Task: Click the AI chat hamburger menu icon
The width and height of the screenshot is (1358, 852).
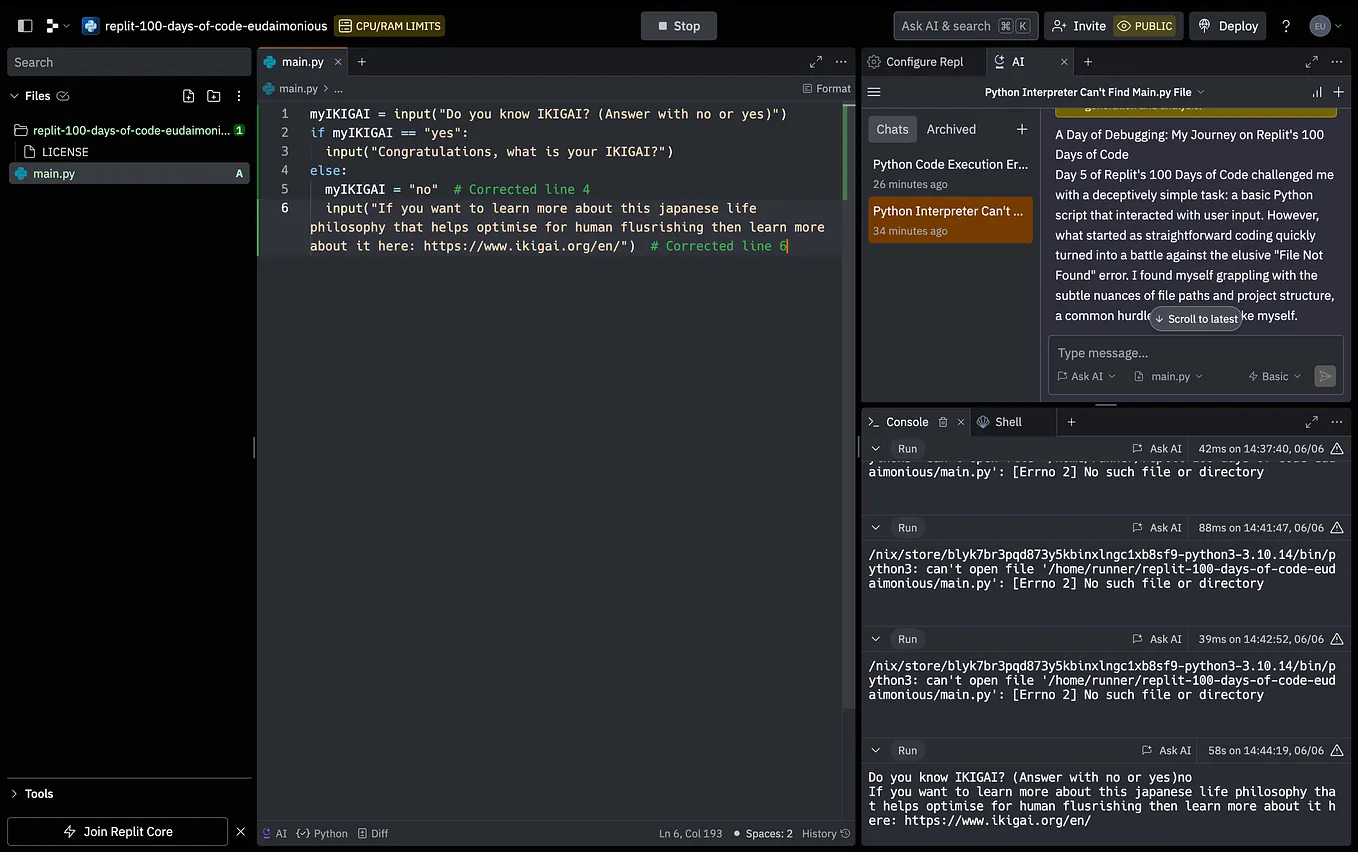Action: coord(874,92)
